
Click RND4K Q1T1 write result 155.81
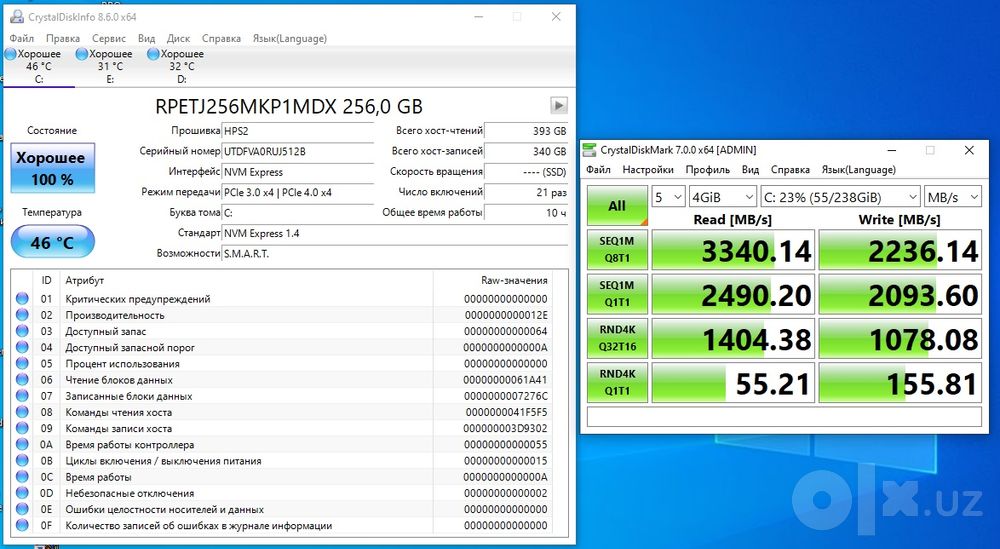900,382
